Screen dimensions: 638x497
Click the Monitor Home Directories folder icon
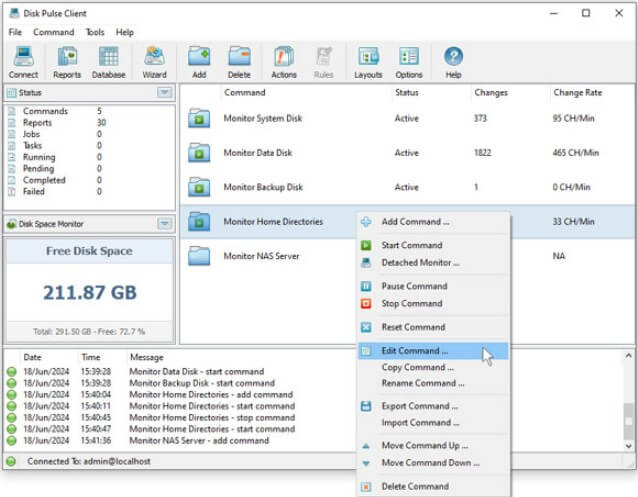(199, 221)
